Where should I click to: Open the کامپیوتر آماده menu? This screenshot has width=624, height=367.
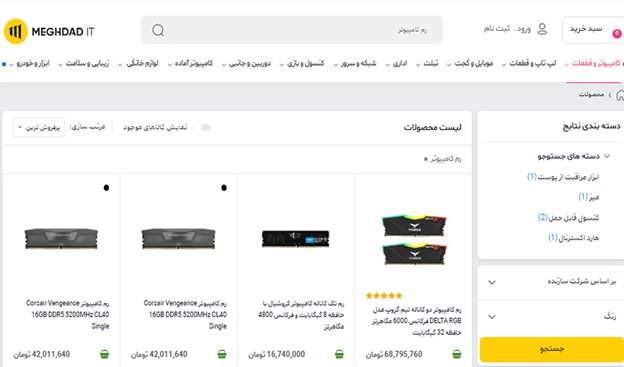point(190,63)
